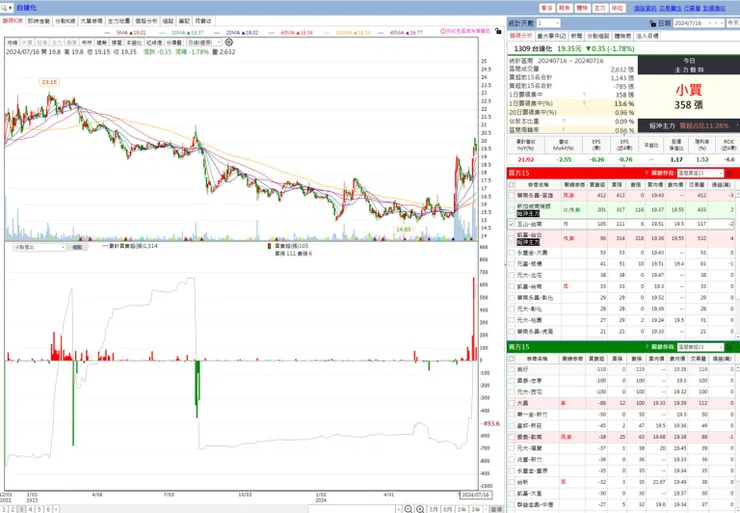Open the 關鍵券商 dropdown in the 賣方15 header

700,347
